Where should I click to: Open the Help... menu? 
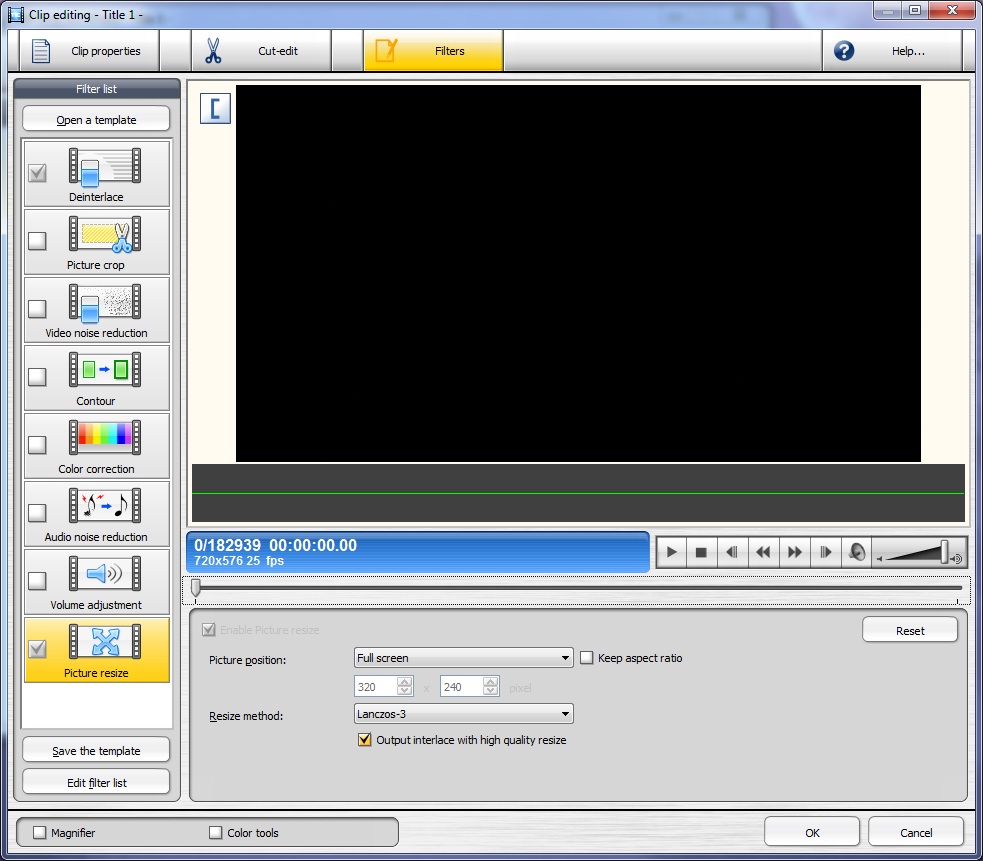click(x=892, y=51)
